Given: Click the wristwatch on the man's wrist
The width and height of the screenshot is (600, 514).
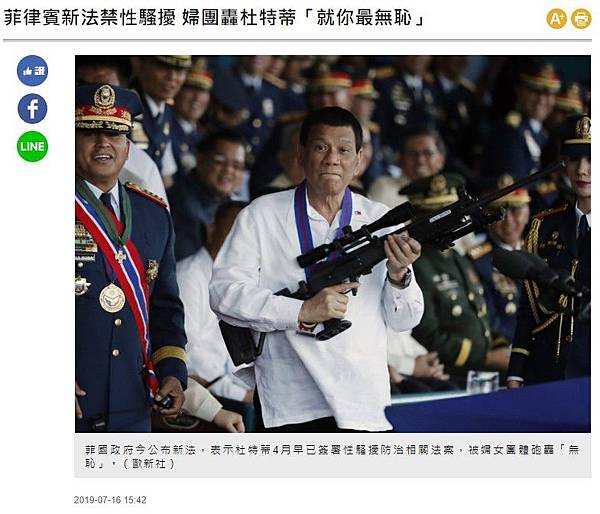Looking at the screenshot, I should pos(400,279).
